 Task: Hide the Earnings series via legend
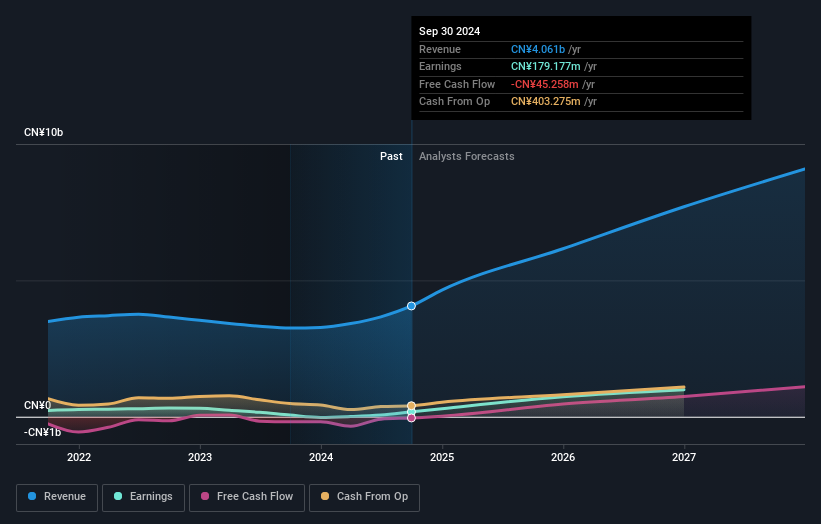click(143, 496)
